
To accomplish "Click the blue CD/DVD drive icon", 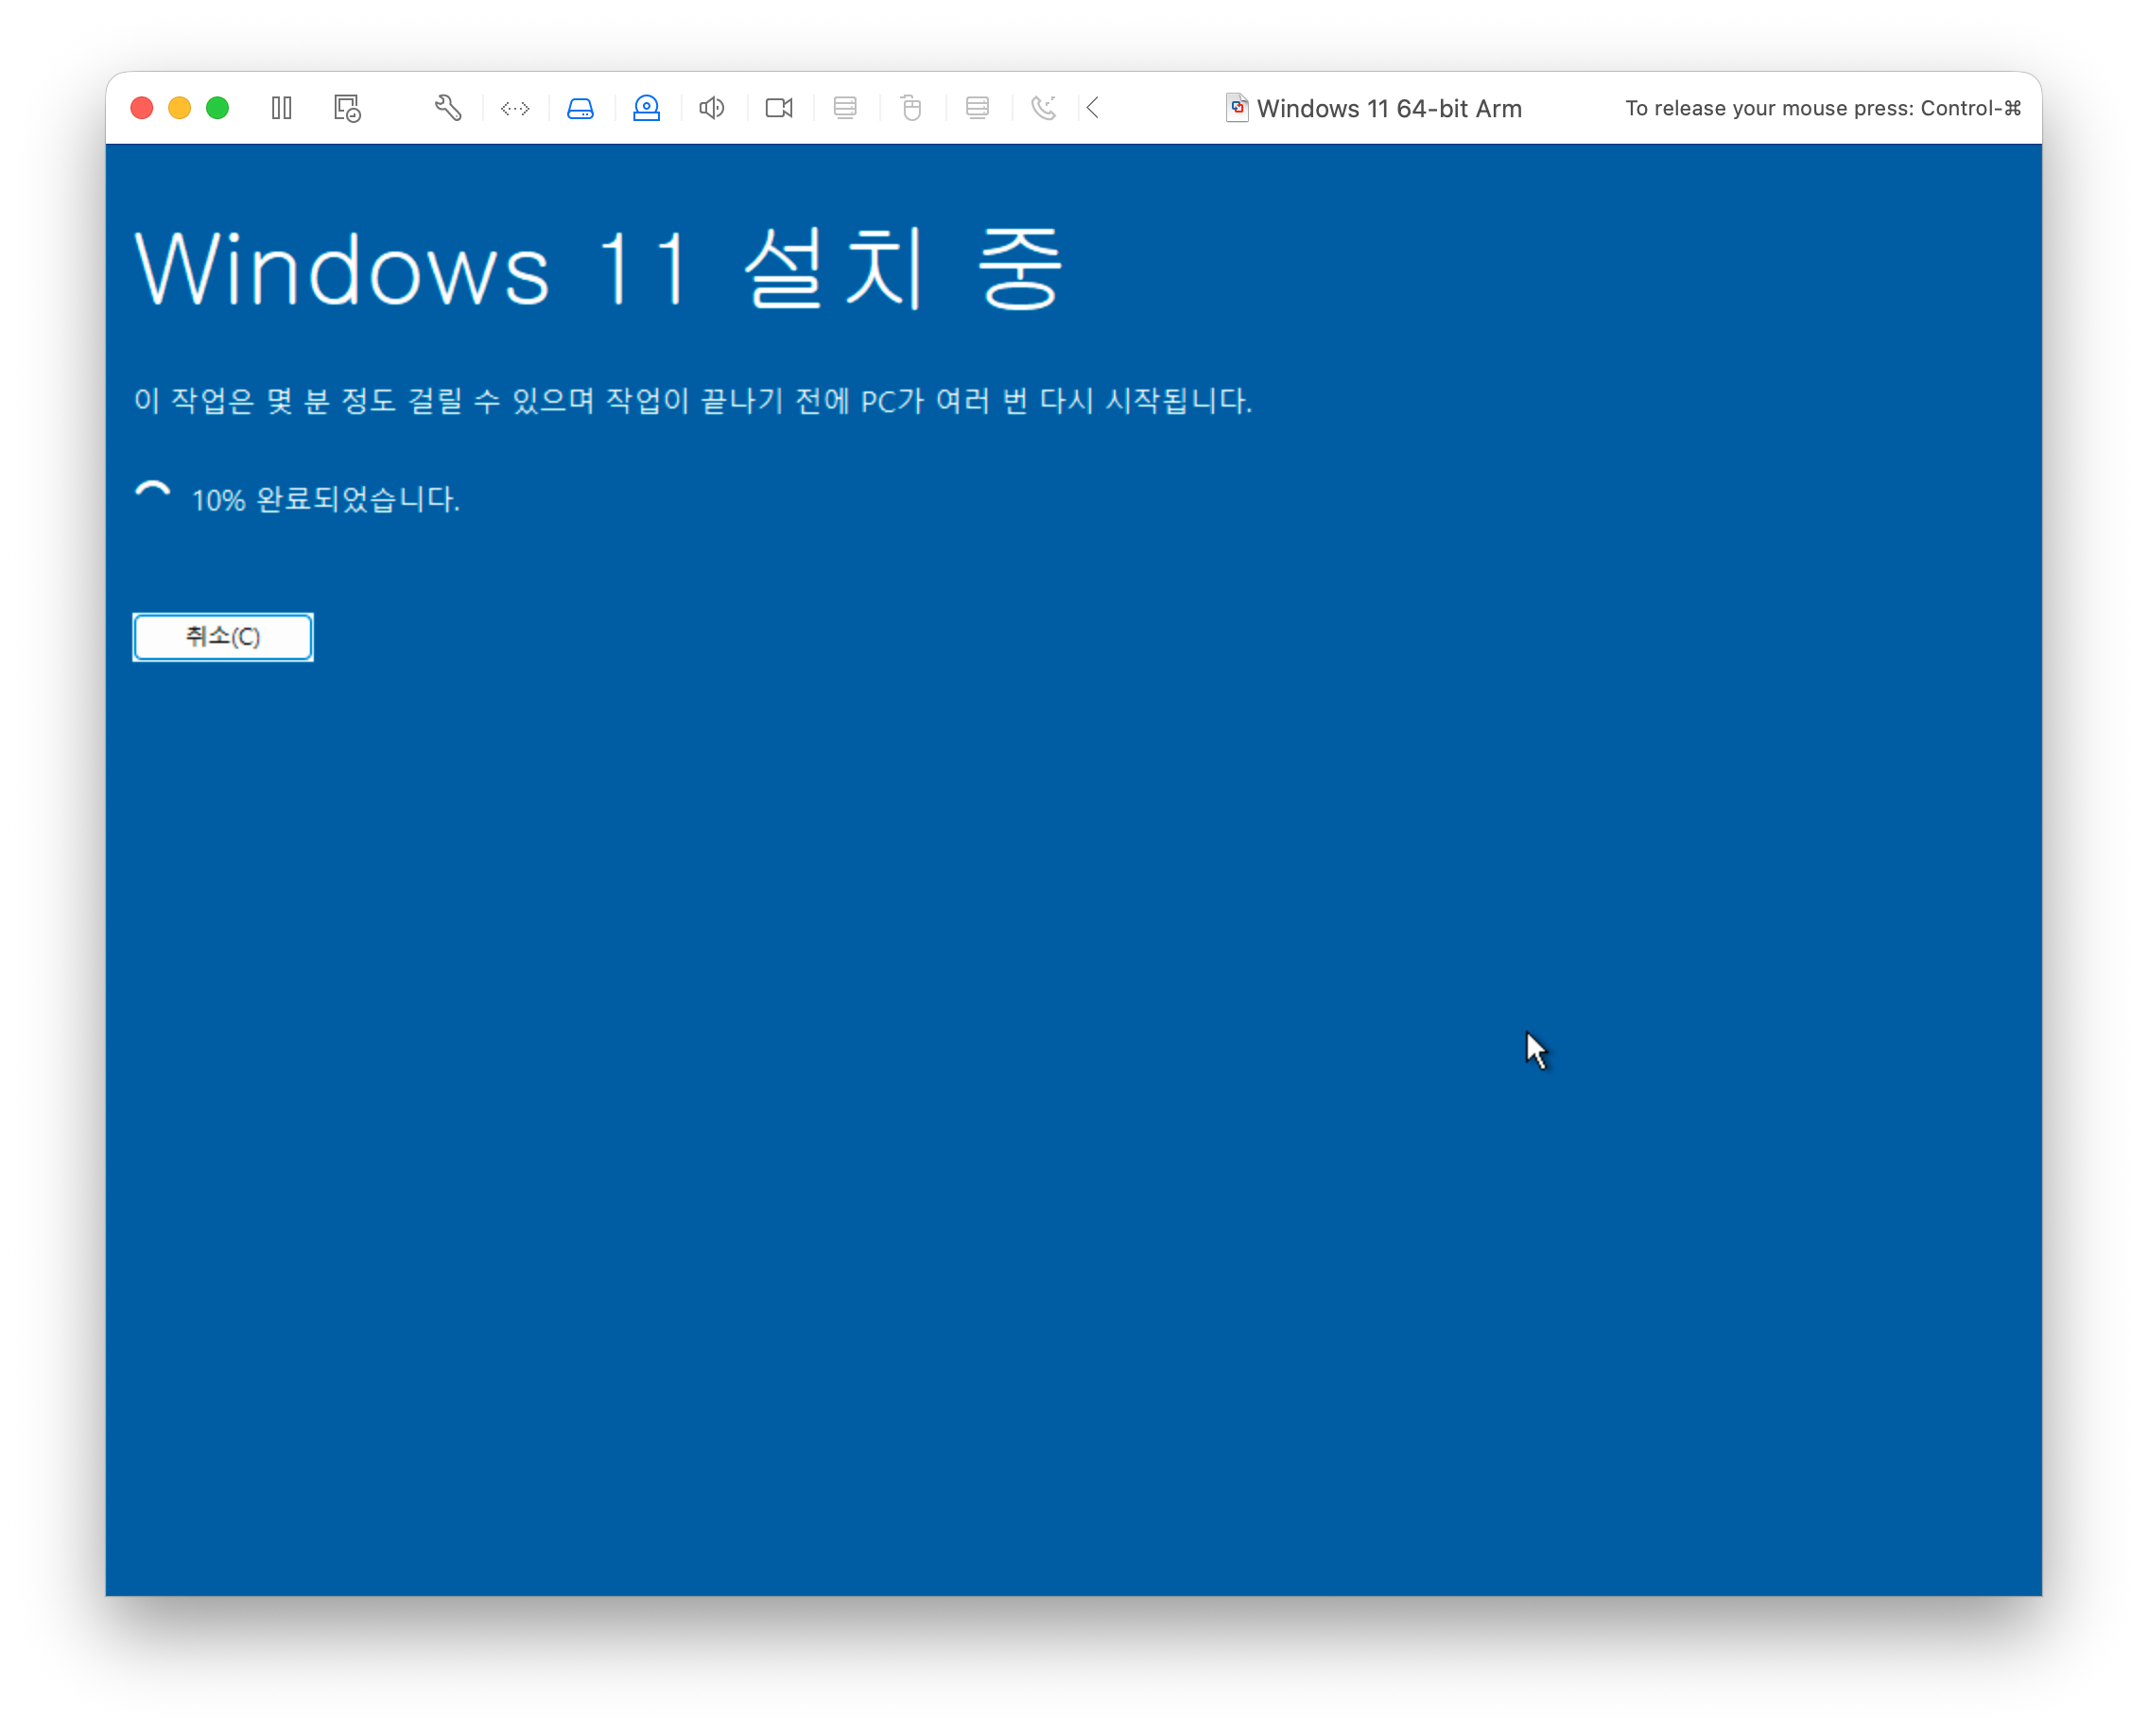I will (647, 108).
